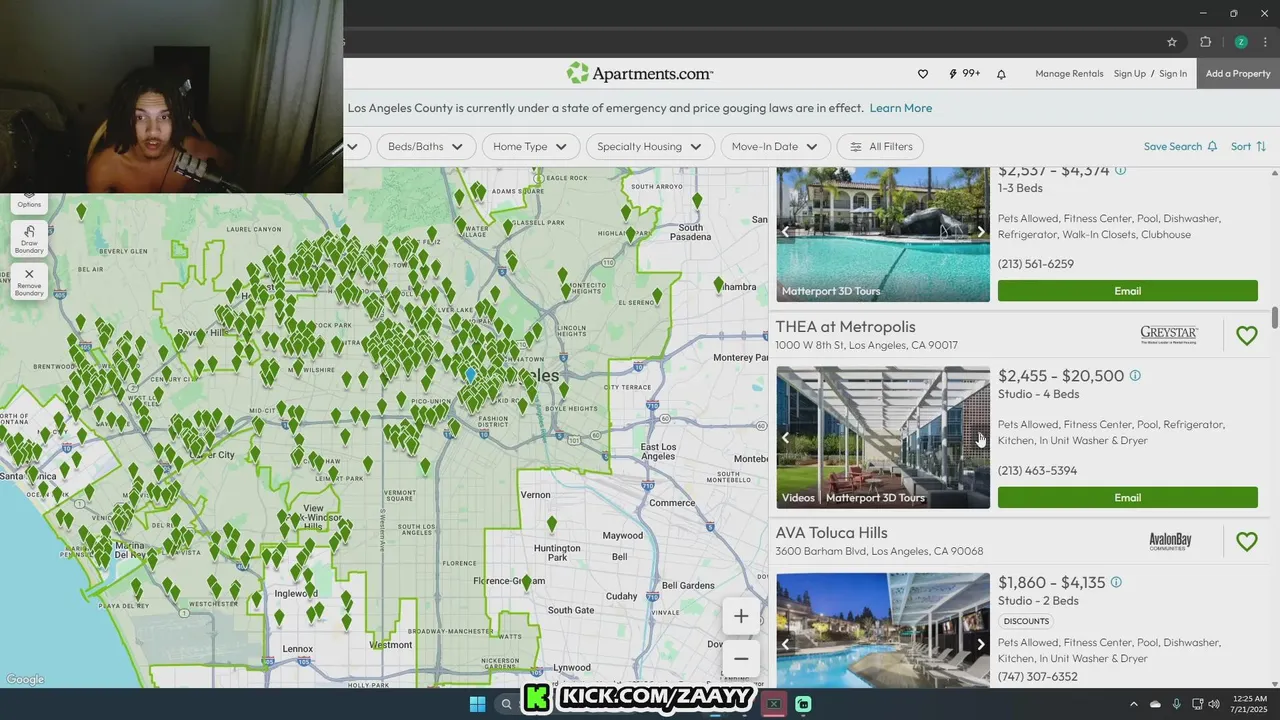Favorite AVA Toluca Hills with heart
The width and height of the screenshot is (1280, 720).
(1246, 542)
